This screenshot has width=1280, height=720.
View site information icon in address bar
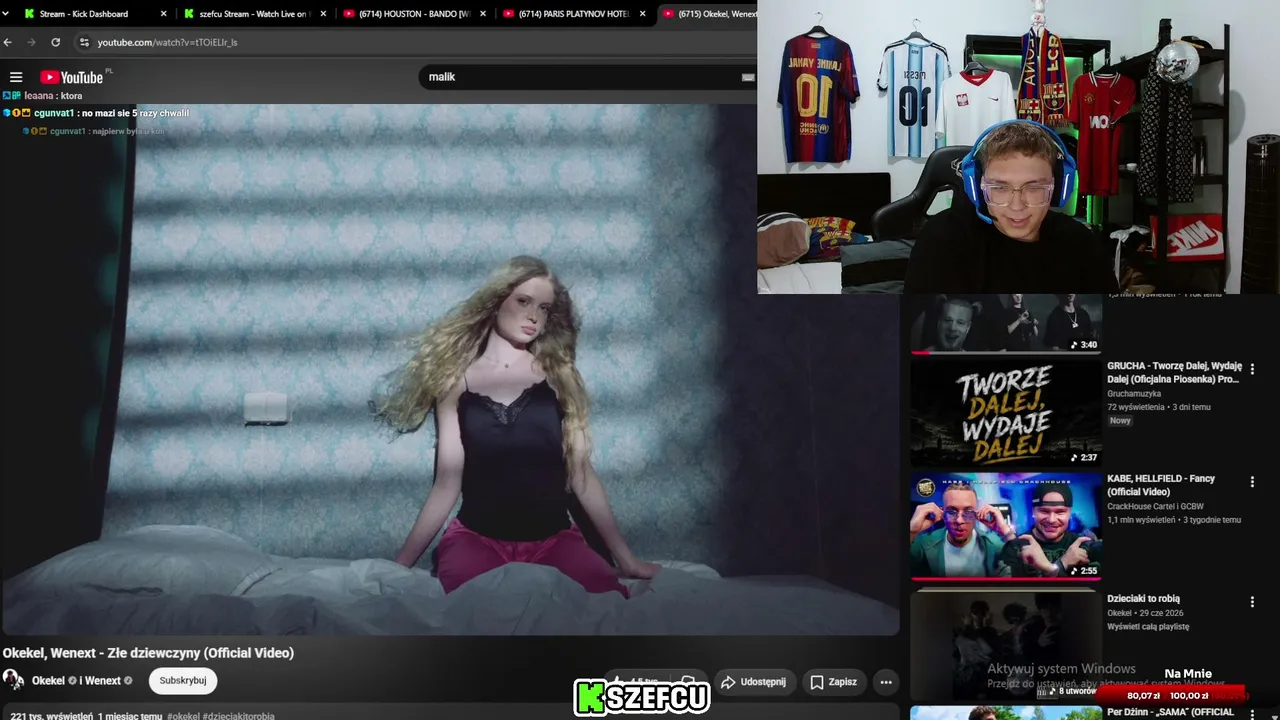(x=84, y=42)
